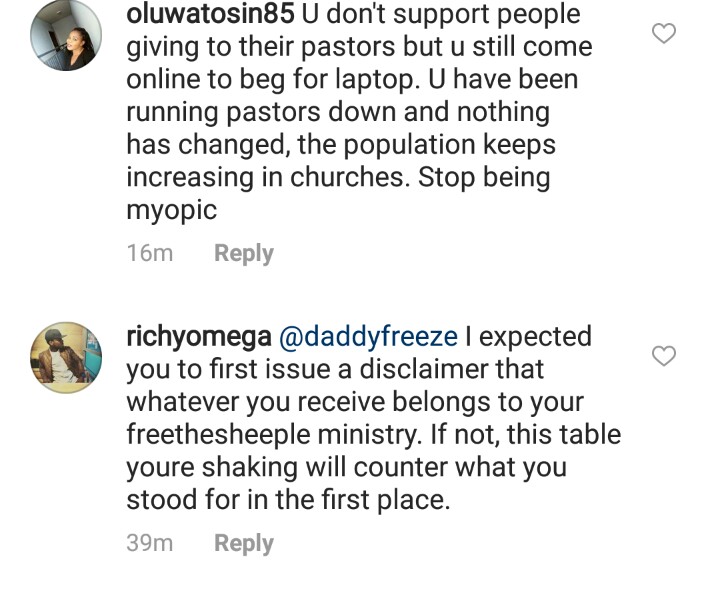Click the 39m timestamp
The height and width of the screenshot is (593, 714).
pos(149,543)
